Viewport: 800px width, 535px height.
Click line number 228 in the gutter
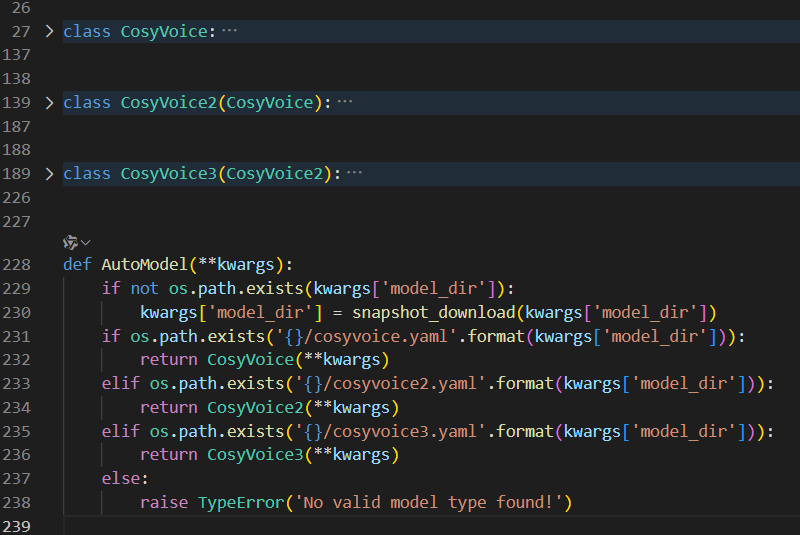click(18, 265)
